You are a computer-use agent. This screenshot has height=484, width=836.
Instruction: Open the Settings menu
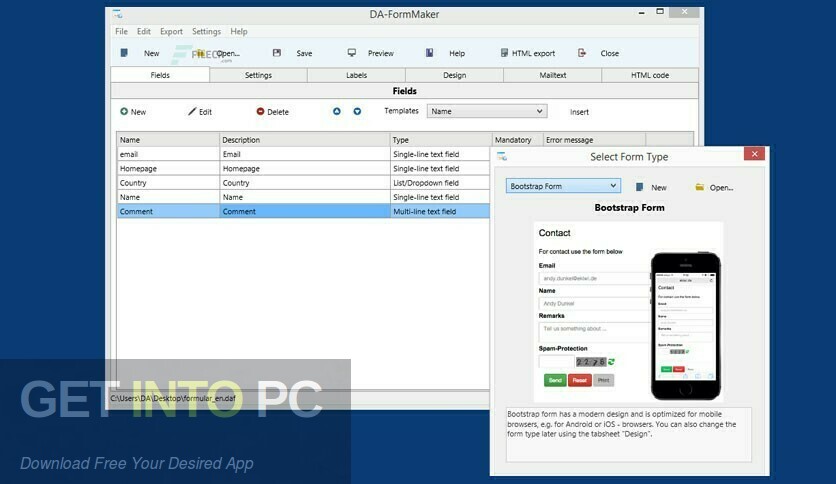tap(206, 31)
